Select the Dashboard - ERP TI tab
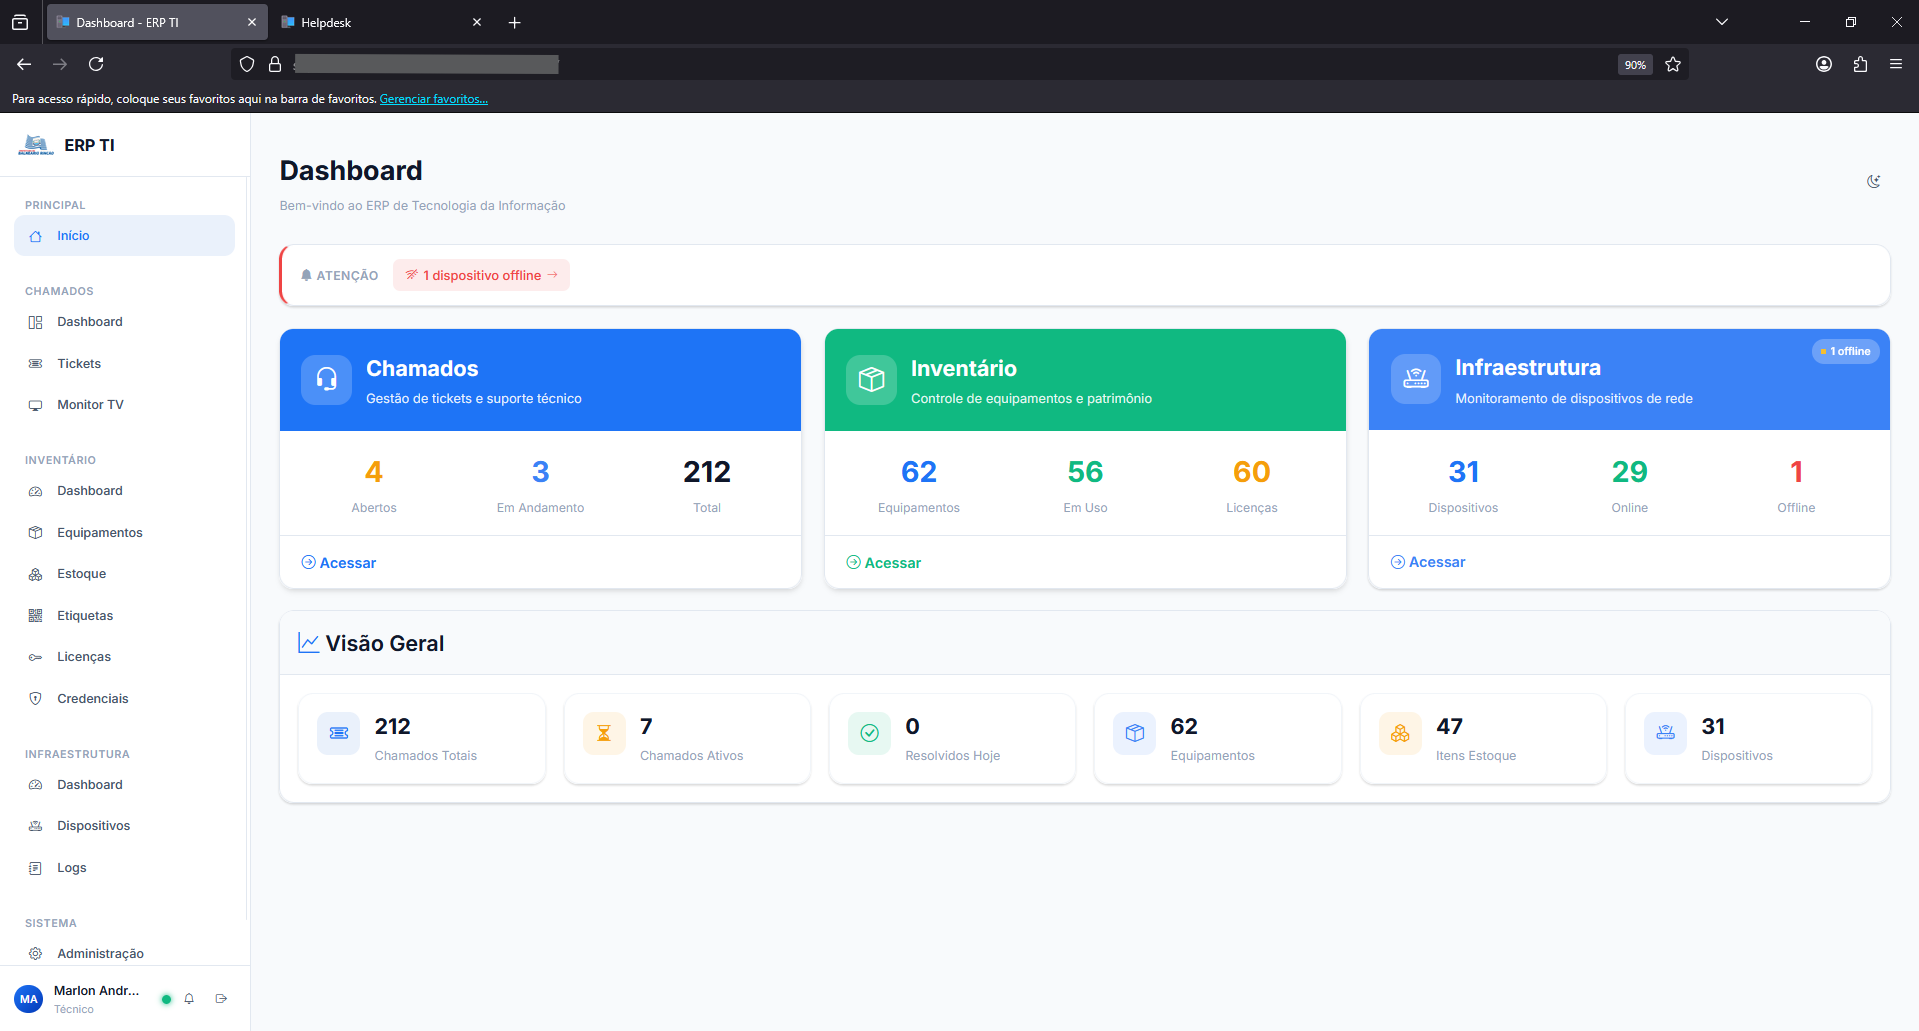 tap(155, 22)
